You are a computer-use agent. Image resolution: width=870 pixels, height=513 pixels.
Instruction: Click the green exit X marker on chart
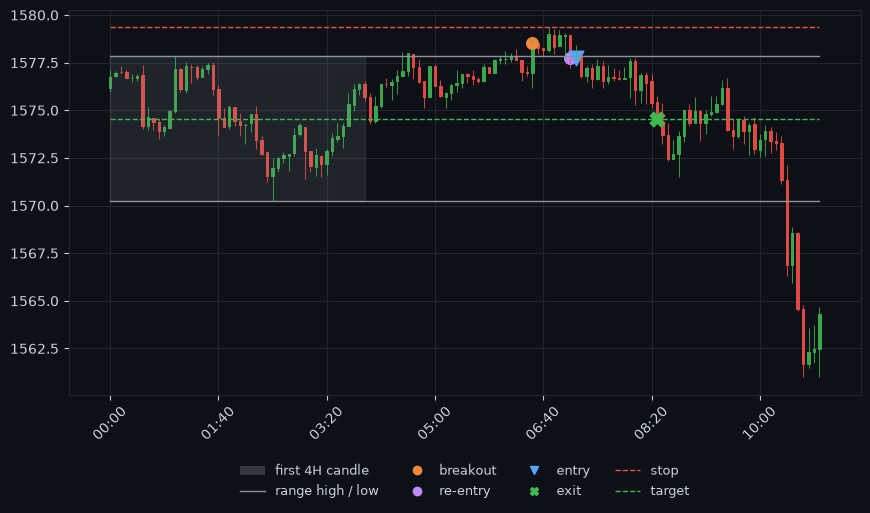pyautogui.click(x=657, y=119)
